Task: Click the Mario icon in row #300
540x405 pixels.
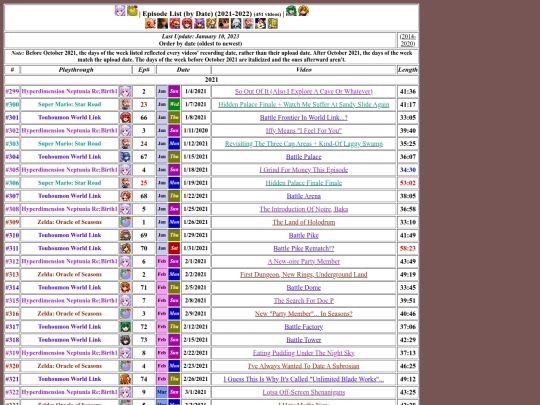Action: 125,104
